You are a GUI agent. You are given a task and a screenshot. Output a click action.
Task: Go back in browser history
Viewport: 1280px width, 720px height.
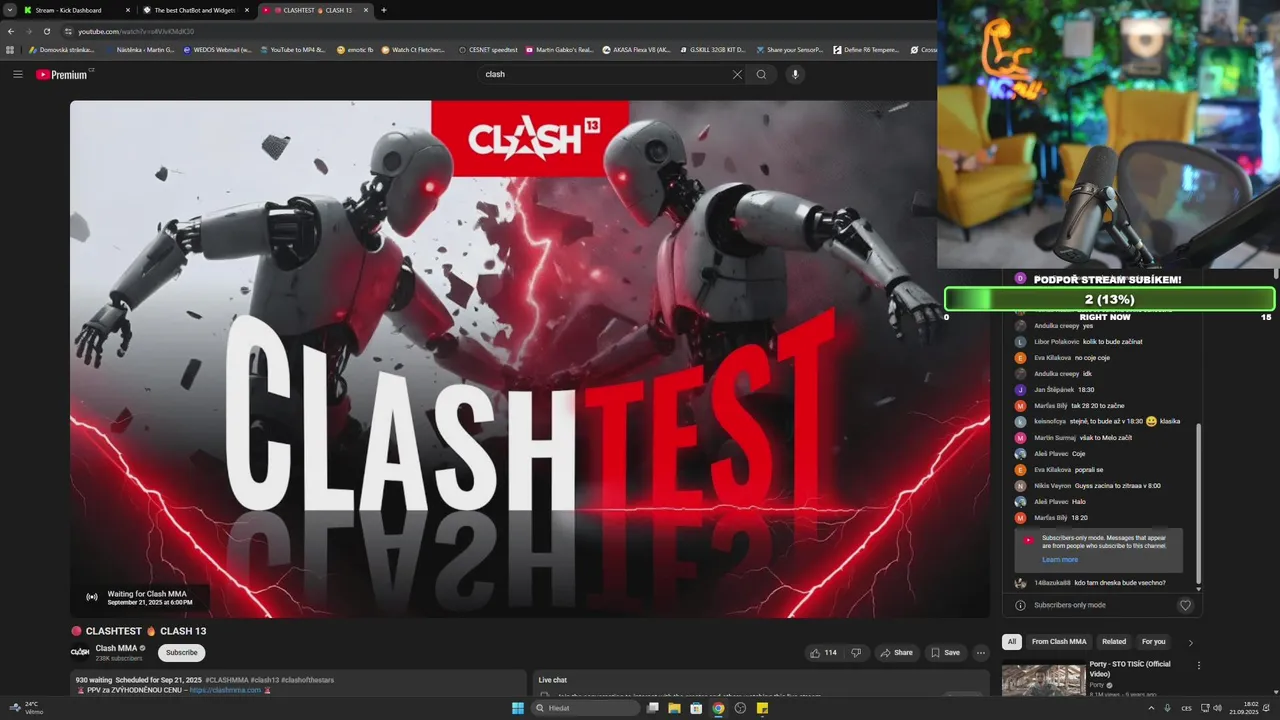pos(10,31)
